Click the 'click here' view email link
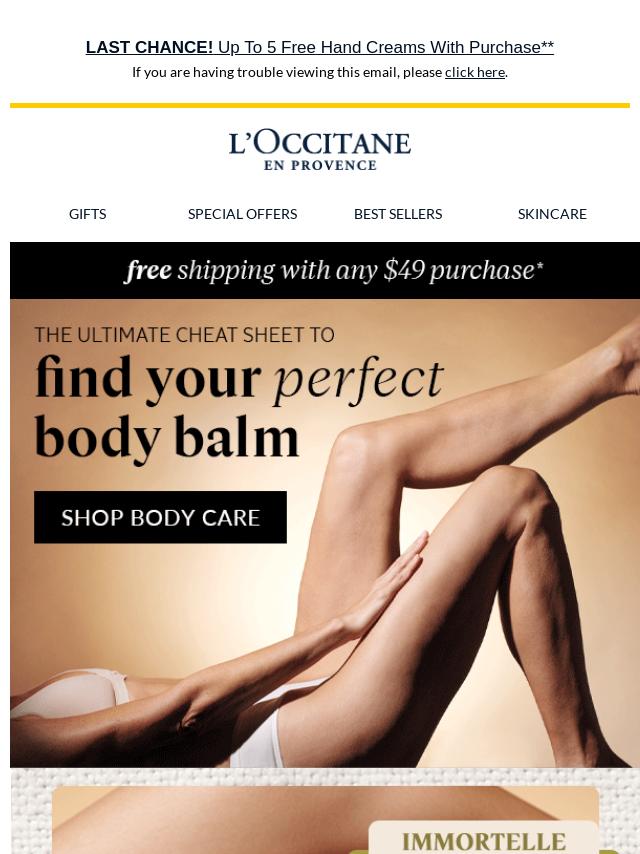 (x=474, y=72)
